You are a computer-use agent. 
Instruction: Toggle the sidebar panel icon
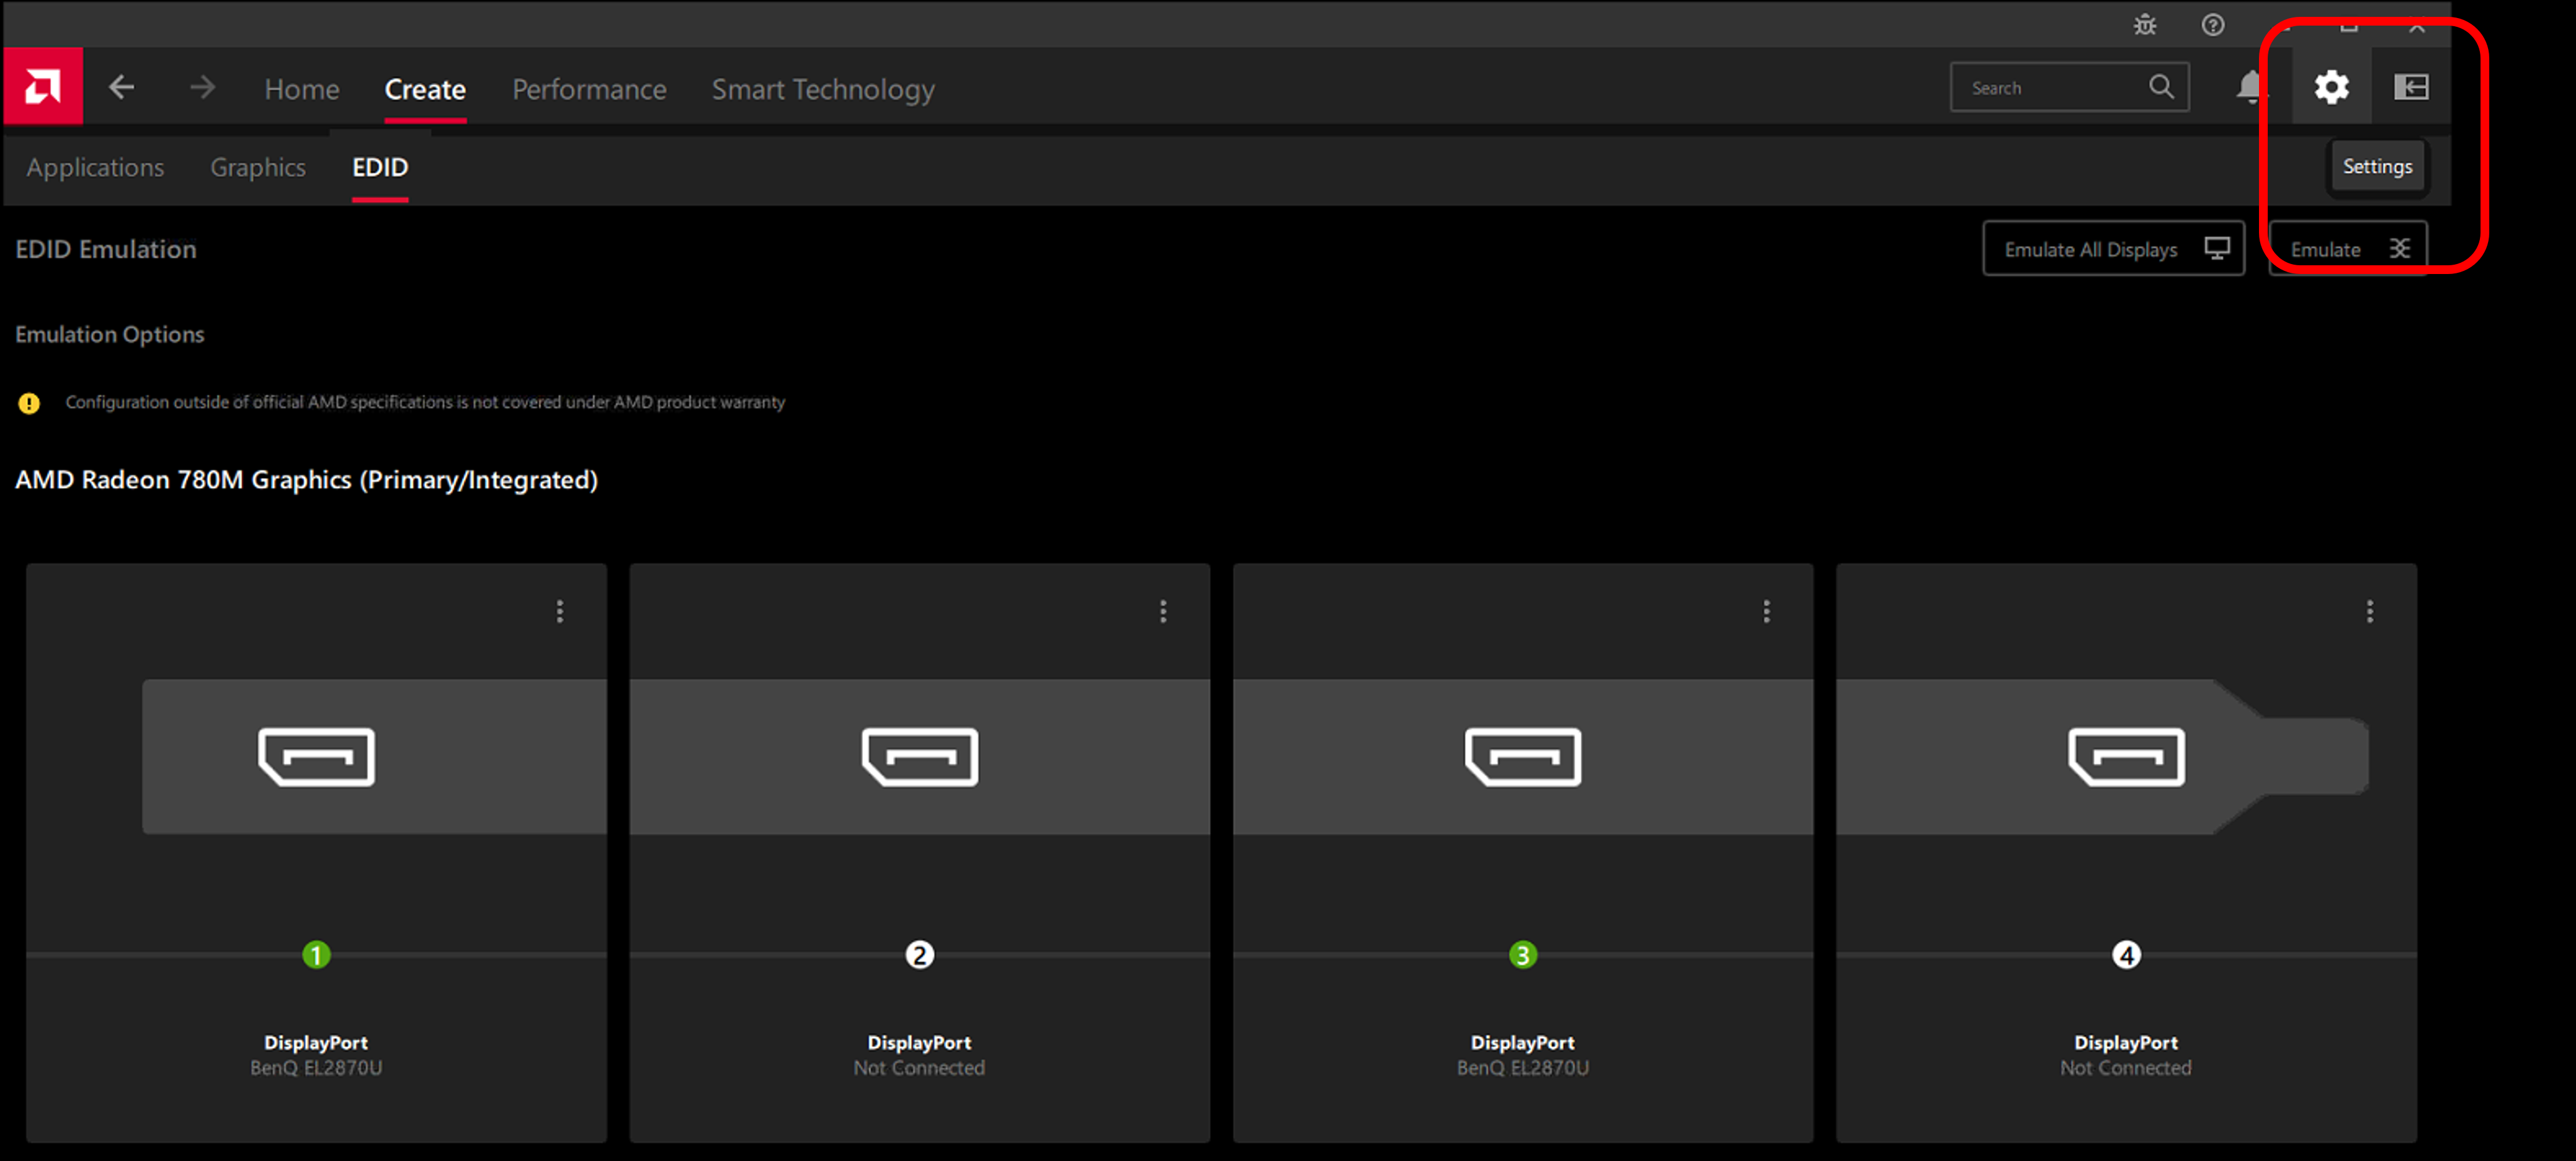click(2411, 87)
